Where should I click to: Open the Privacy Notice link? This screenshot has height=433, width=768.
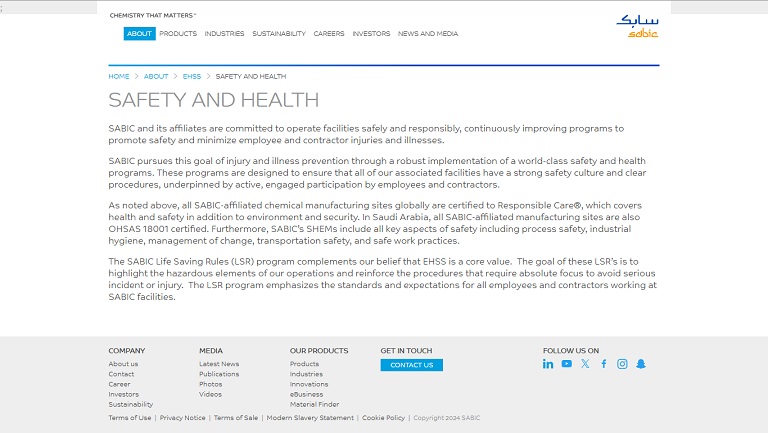click(182, 418)
